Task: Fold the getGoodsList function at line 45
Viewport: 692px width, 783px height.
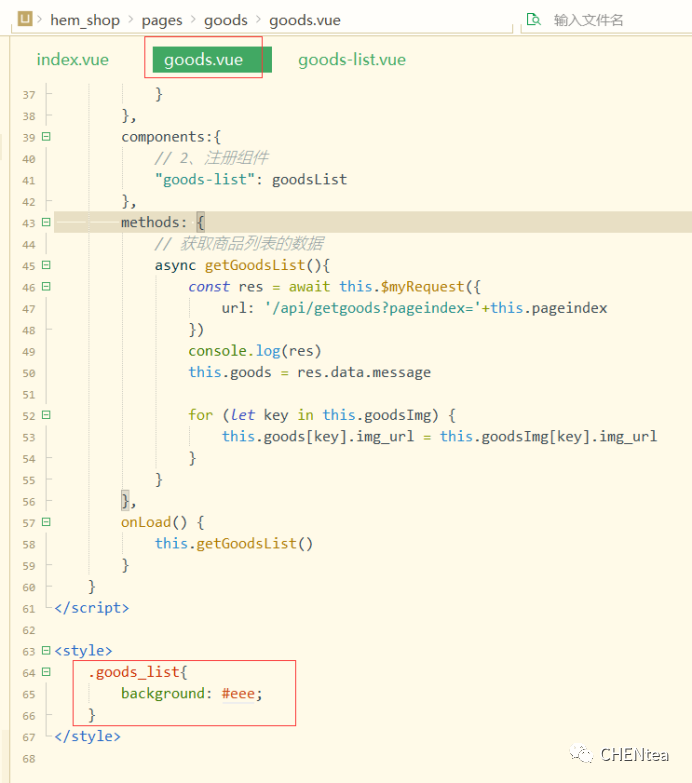Action: coord(46,266)
